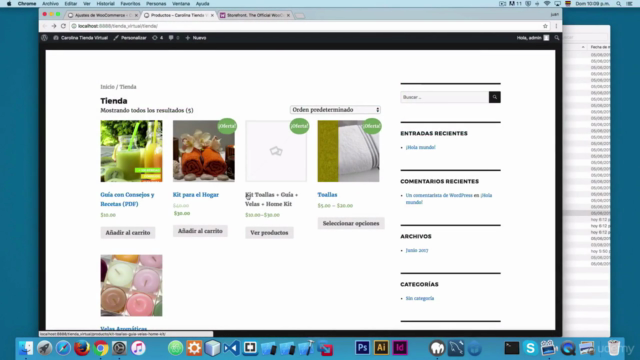Click the Seleccionar opciones button

click(351, 223)
